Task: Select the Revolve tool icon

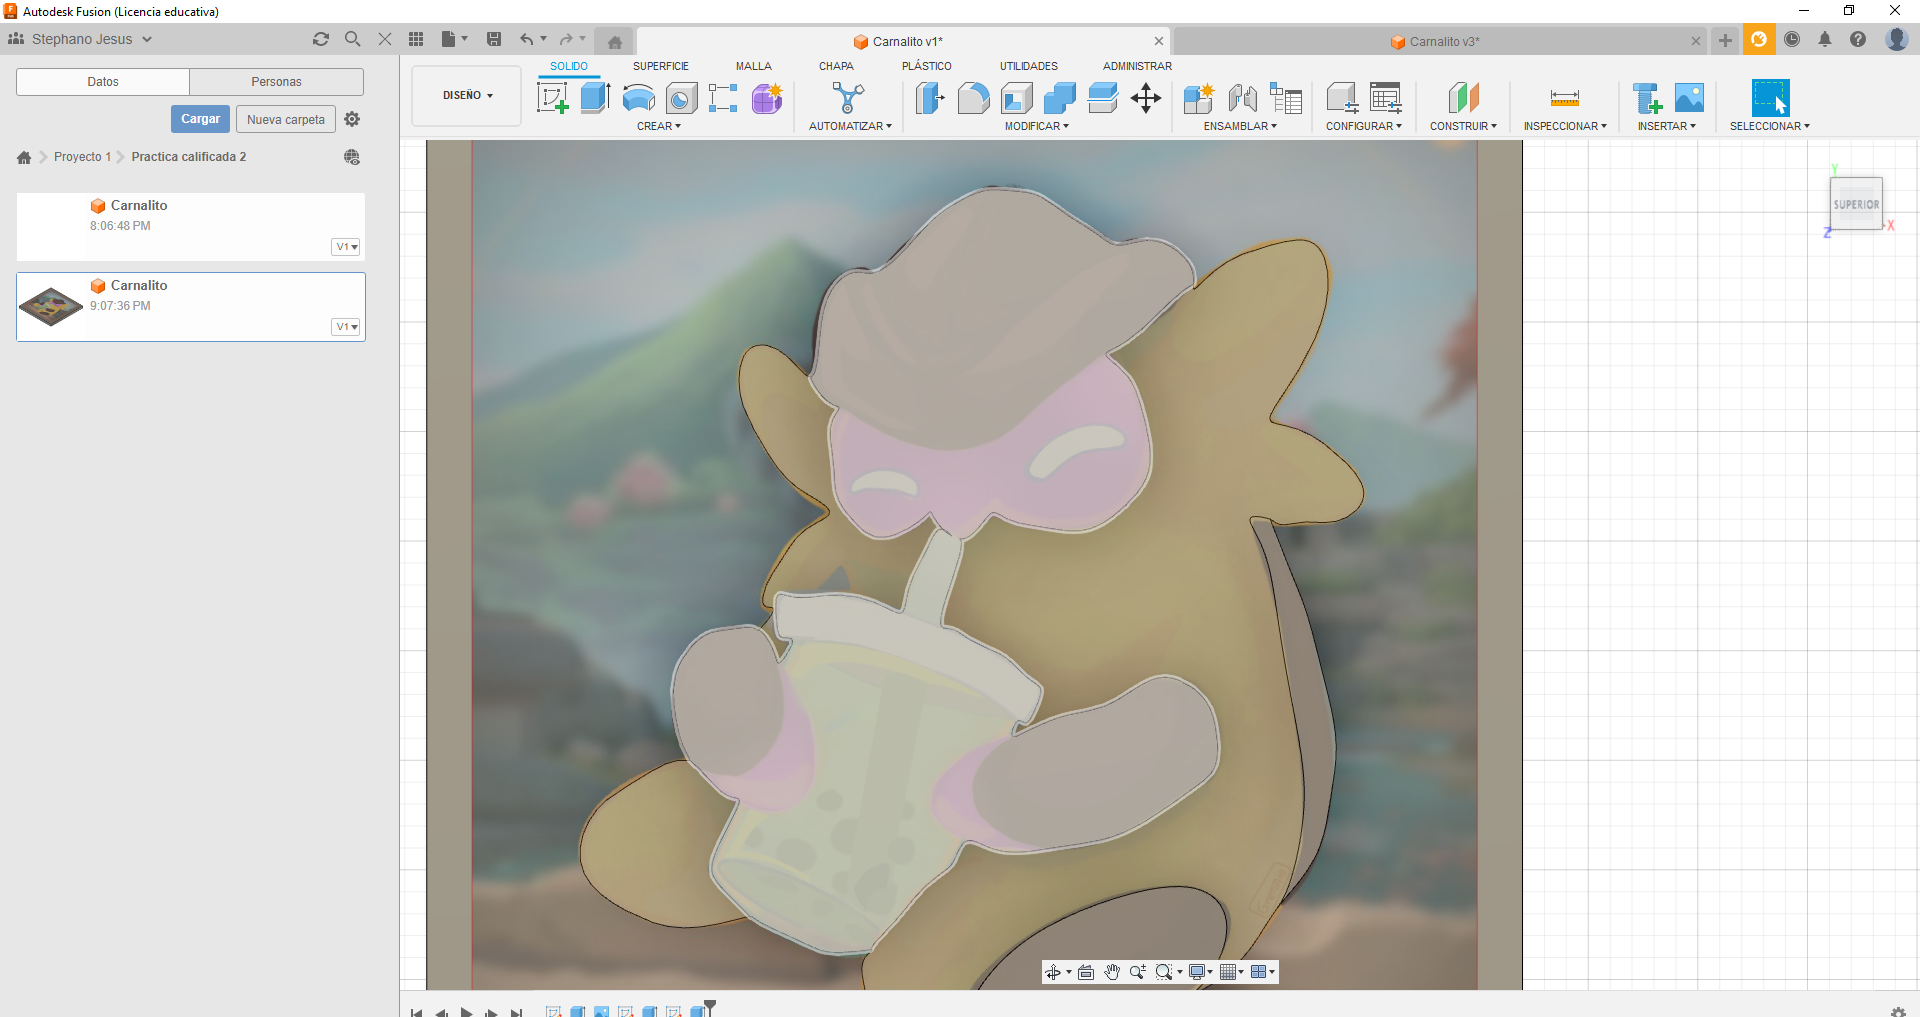Action: [x=639, y=98]
